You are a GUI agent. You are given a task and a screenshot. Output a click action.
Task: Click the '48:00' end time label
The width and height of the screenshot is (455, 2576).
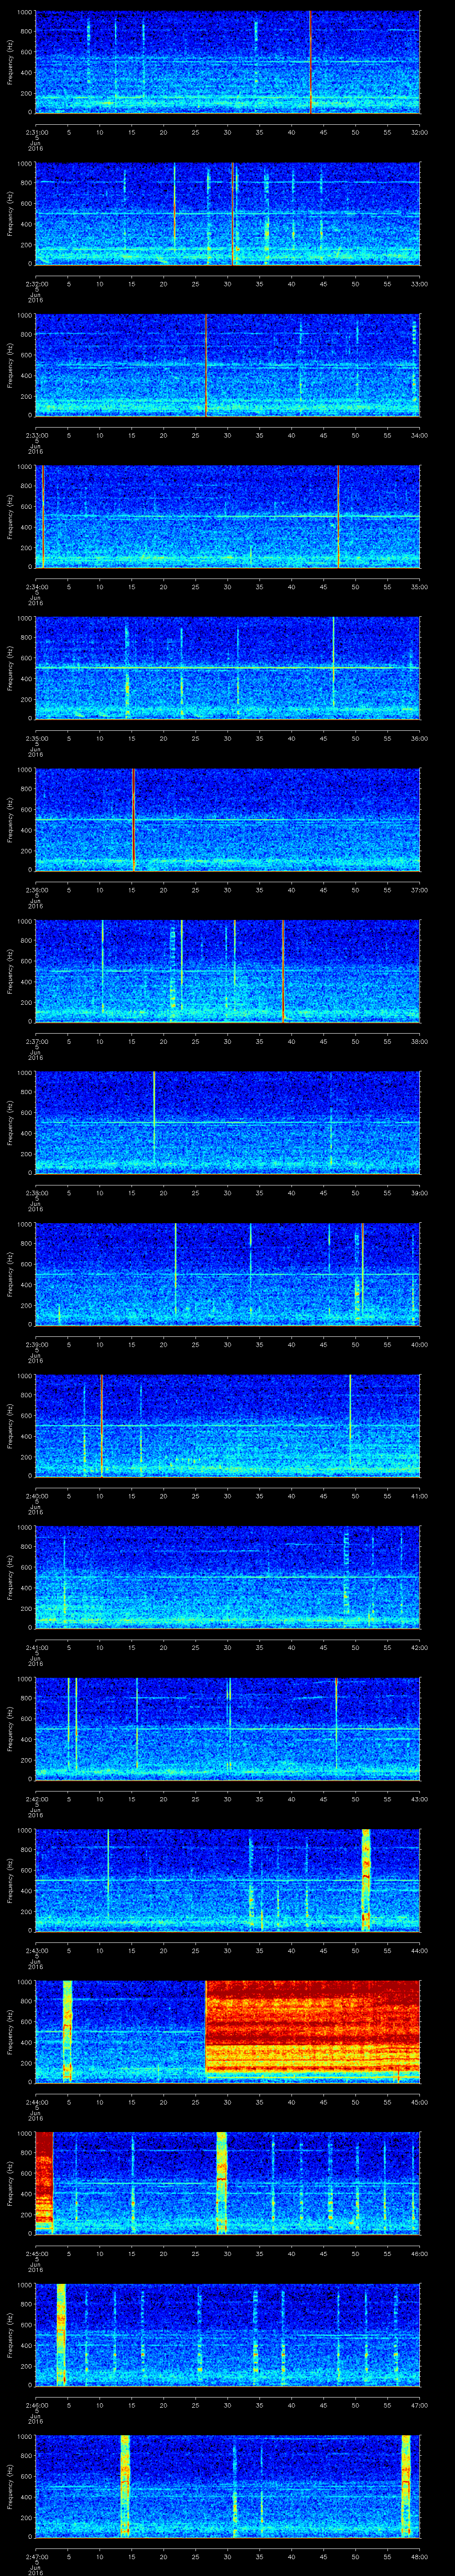[x=419, y=2556]
